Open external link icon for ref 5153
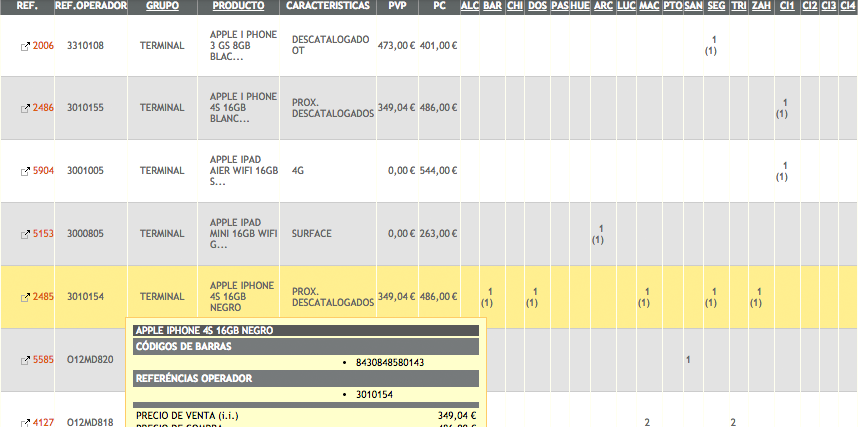 (25, 234)
